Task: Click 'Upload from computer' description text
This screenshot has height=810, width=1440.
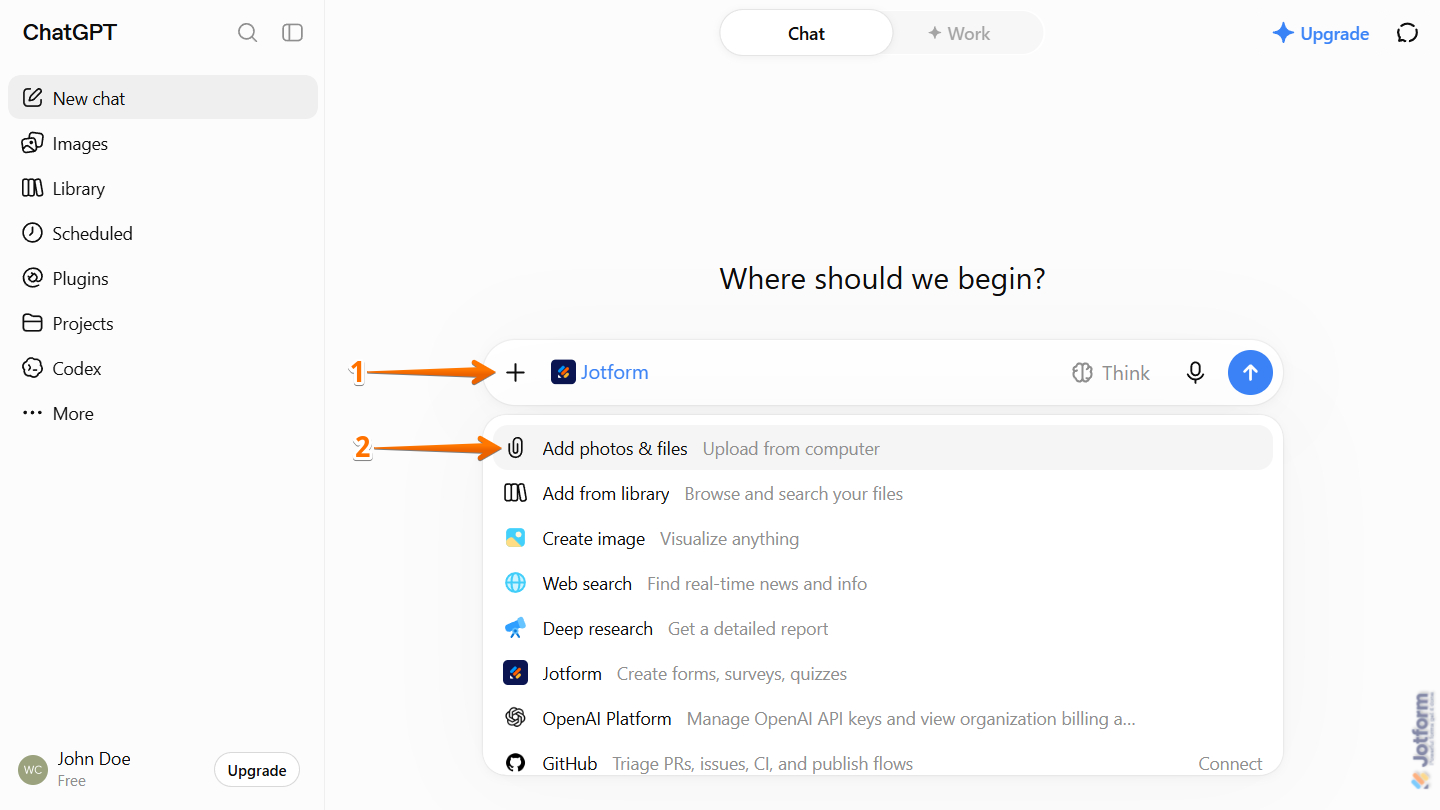Action: 791,448
